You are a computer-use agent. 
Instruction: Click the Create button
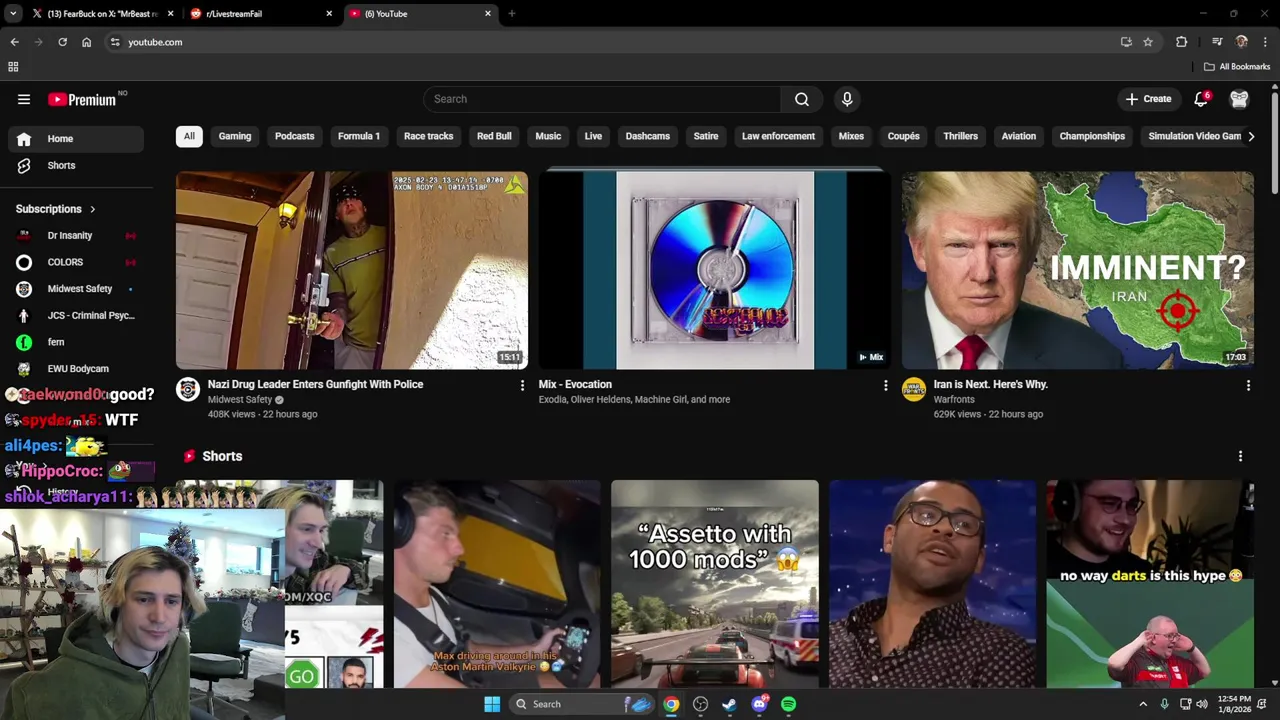[x=1148, y=99]
